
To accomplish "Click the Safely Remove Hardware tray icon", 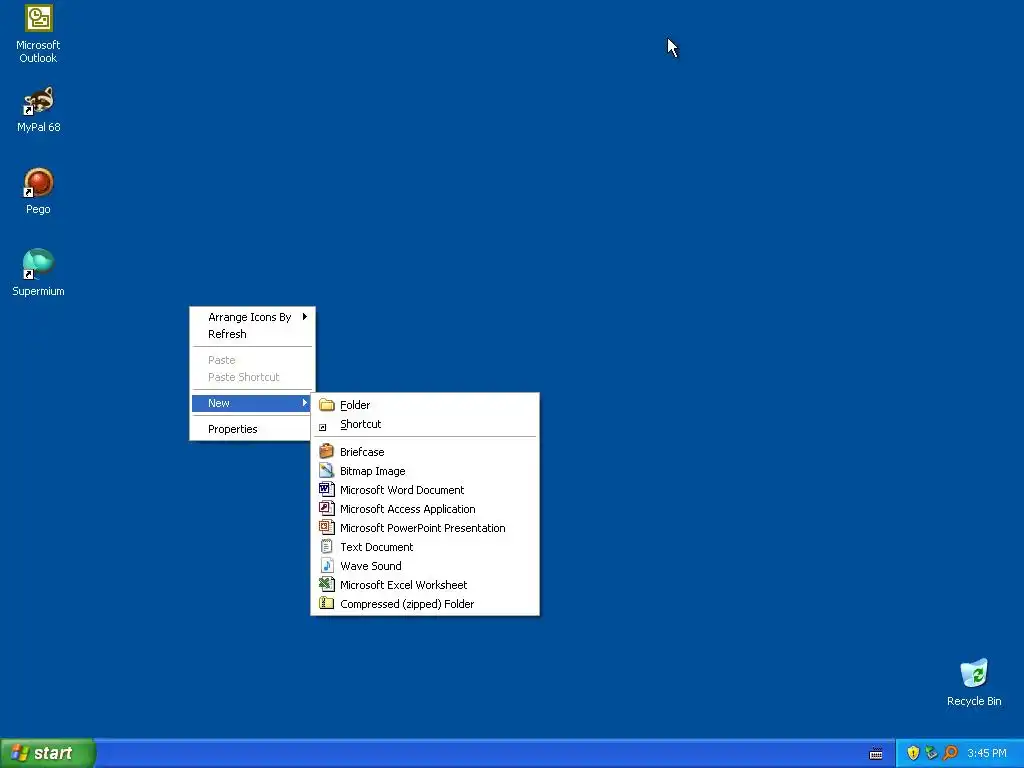I will tap(931, 753).
